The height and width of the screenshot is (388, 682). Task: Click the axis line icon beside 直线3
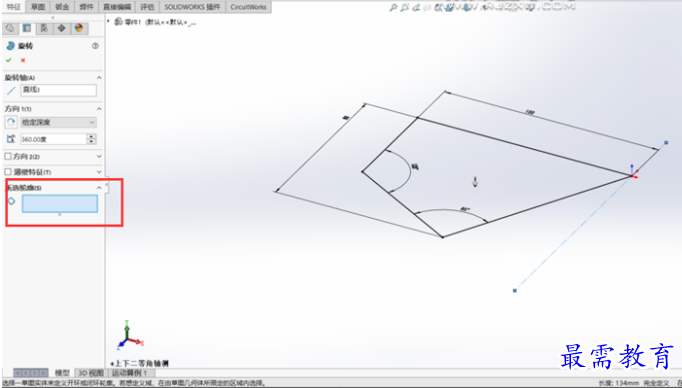pyautogui.click(x=11, y=90)
